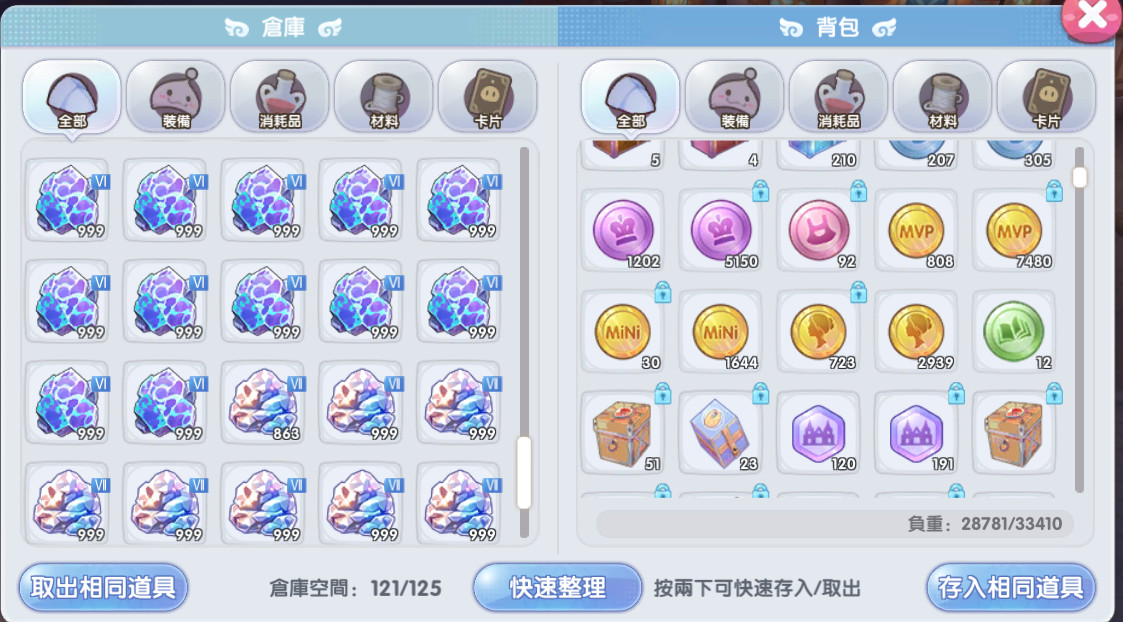Click the 快速整理 quick sort button
The image size is (1123, 622).
tap(557, 588)
